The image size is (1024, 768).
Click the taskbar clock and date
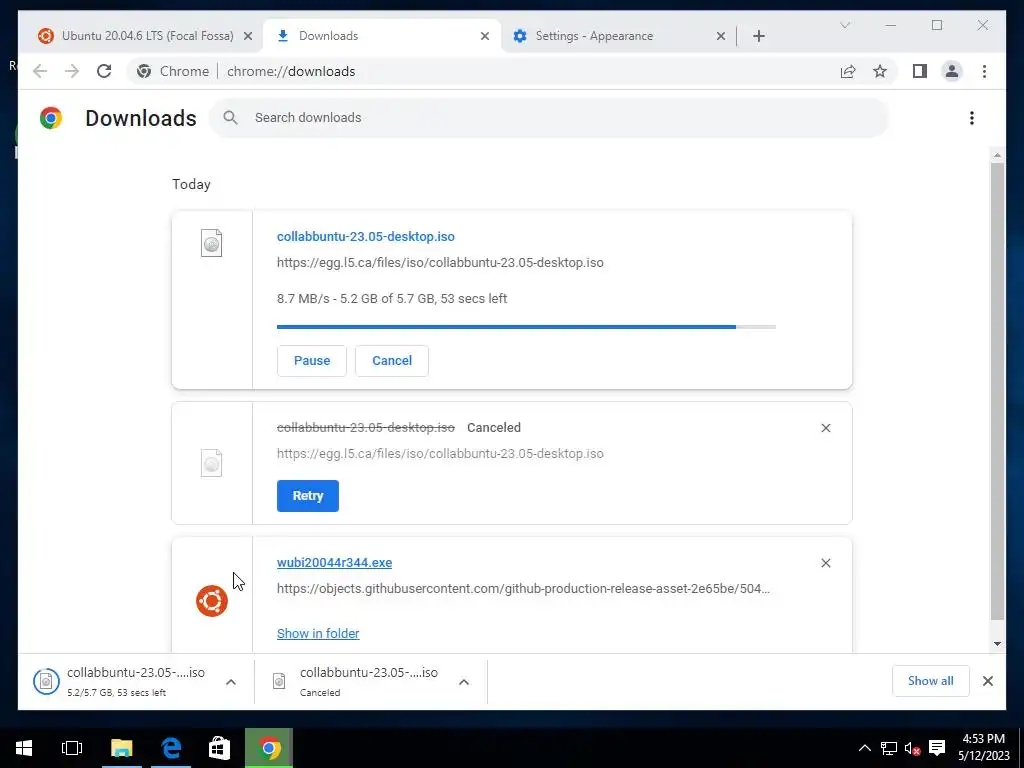(x=984, y=748)
